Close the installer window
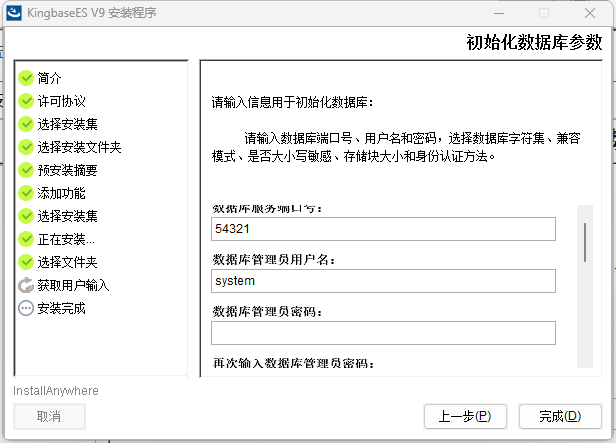616x443 pixels. click(x=590, y=13)
